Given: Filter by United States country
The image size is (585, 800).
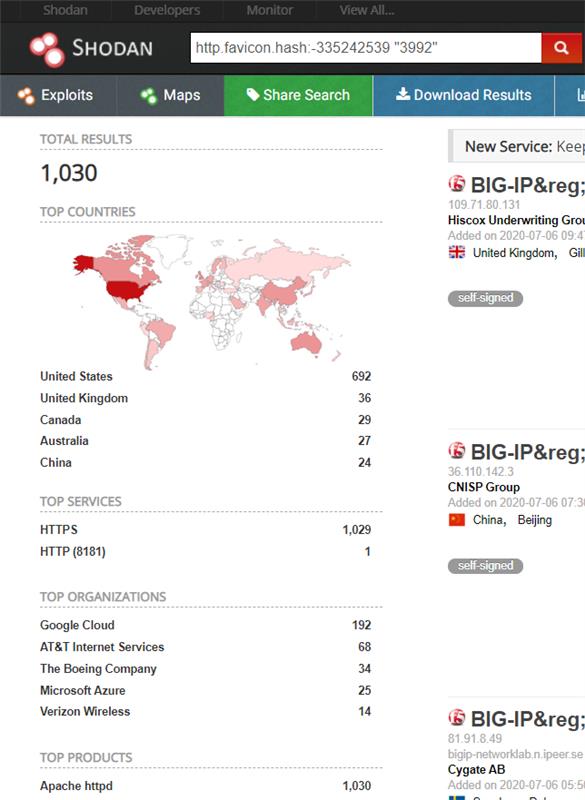Looking at the screenshot, I should pos(77,377).
